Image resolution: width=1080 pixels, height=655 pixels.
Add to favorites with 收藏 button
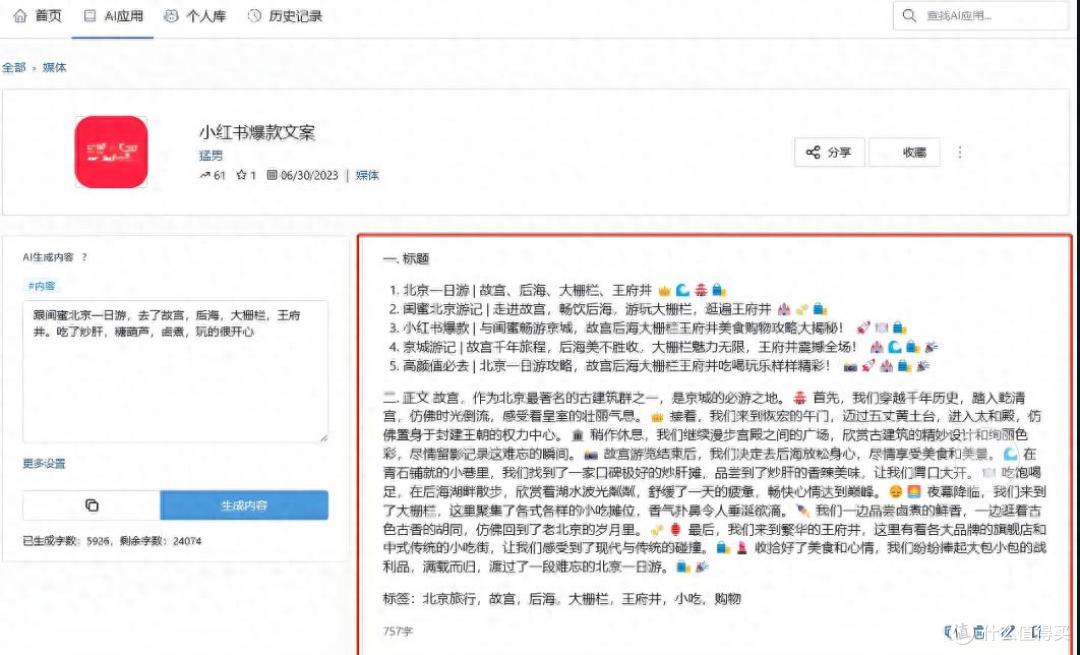tap(904, 152)
